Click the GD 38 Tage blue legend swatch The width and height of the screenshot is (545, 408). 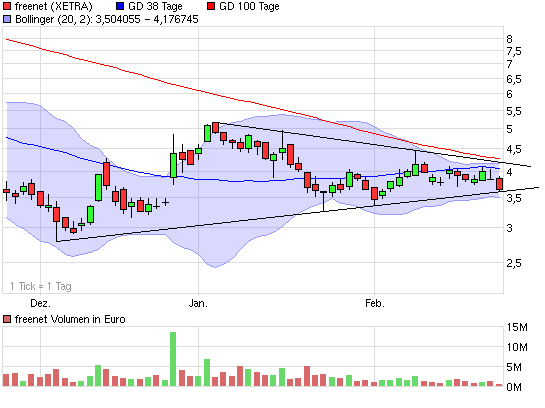pos(120,6)
